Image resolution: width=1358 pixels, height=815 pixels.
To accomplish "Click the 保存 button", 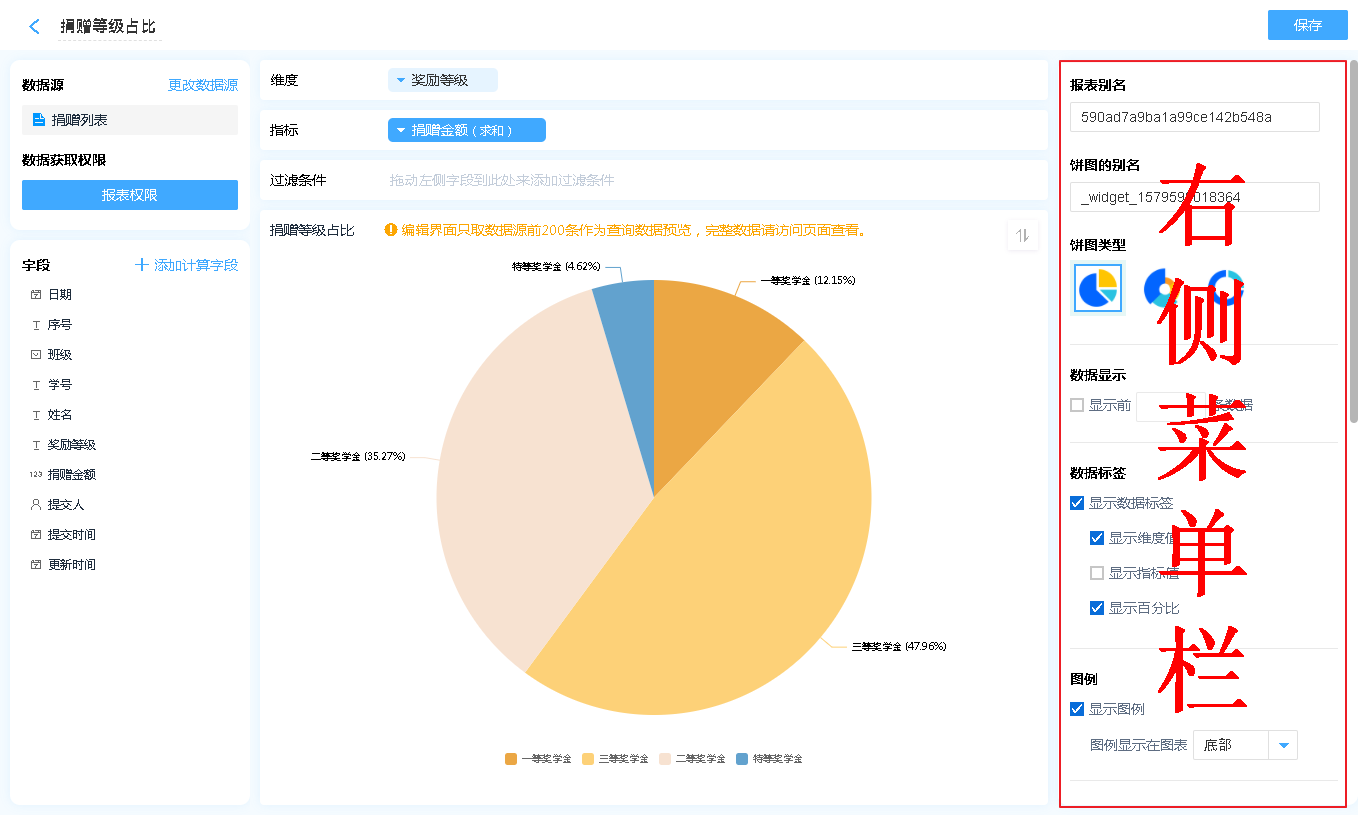I will (1307, 25).
